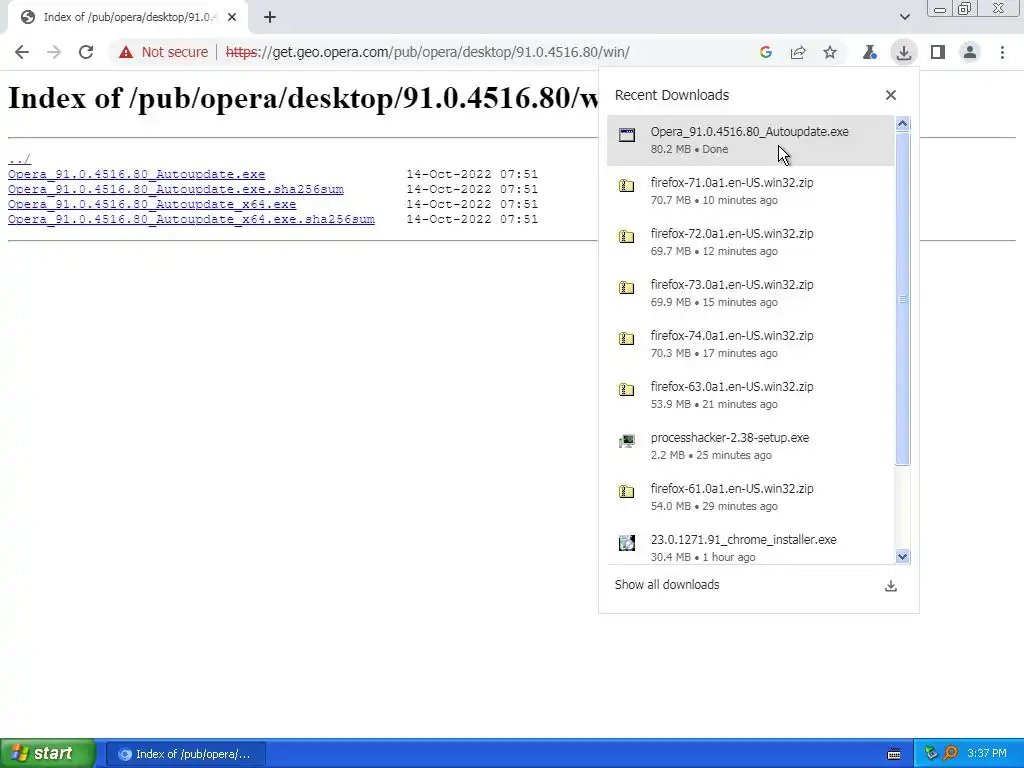1024x768 pixels.
Task: Select the Index of /pub/opera taskbar button
Action: [x=185, y=754]
